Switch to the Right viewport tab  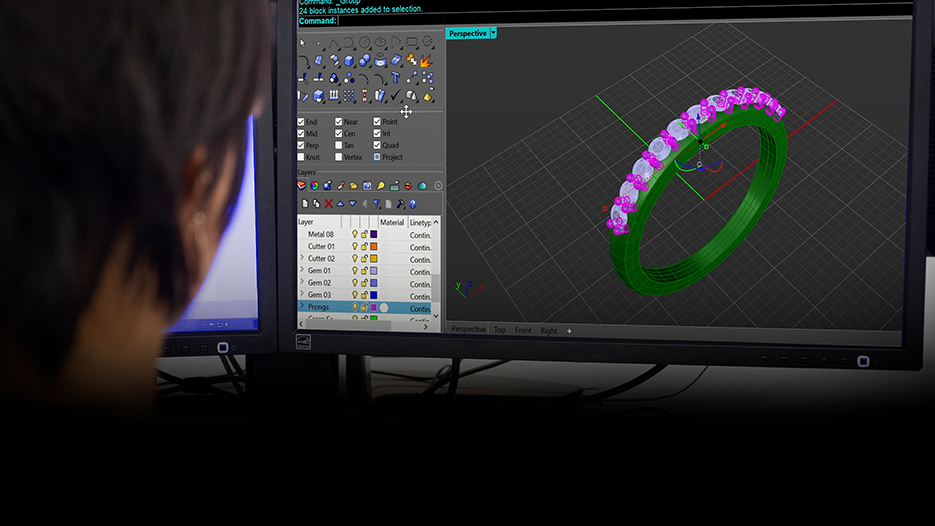pyautogui.click(x=549, y=330)
